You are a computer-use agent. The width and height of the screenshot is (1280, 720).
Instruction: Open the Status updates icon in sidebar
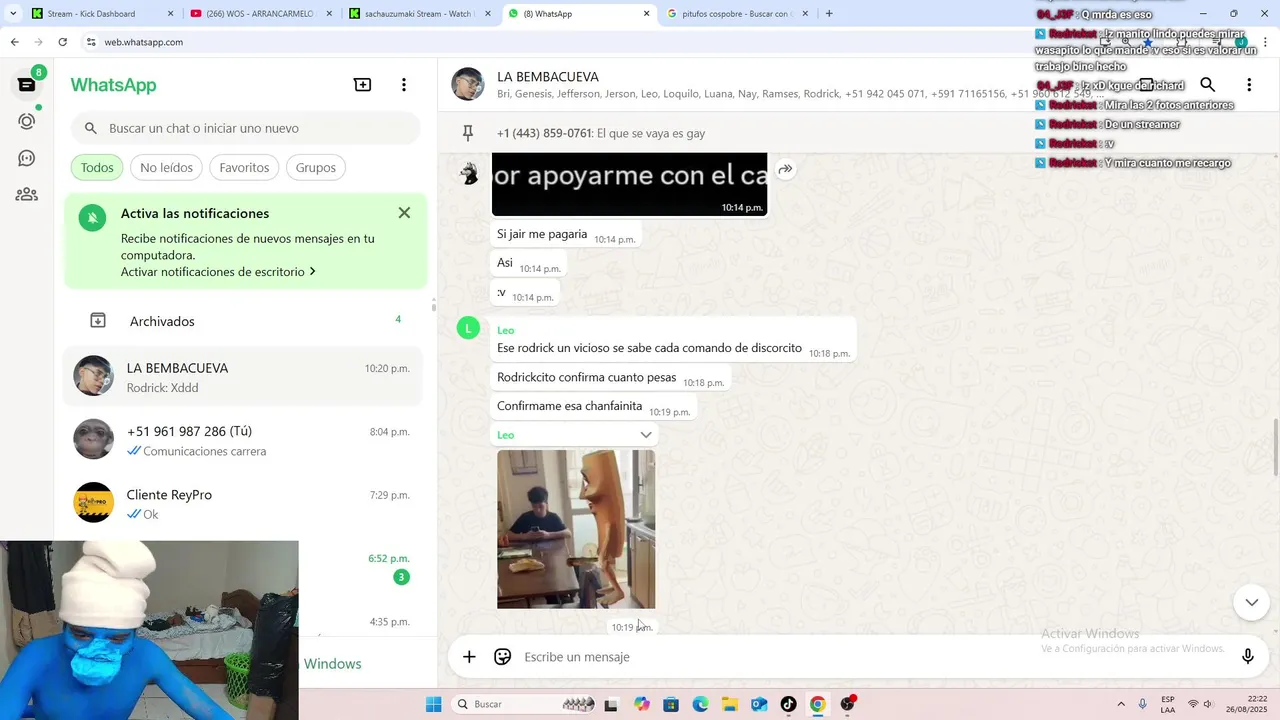27,121
